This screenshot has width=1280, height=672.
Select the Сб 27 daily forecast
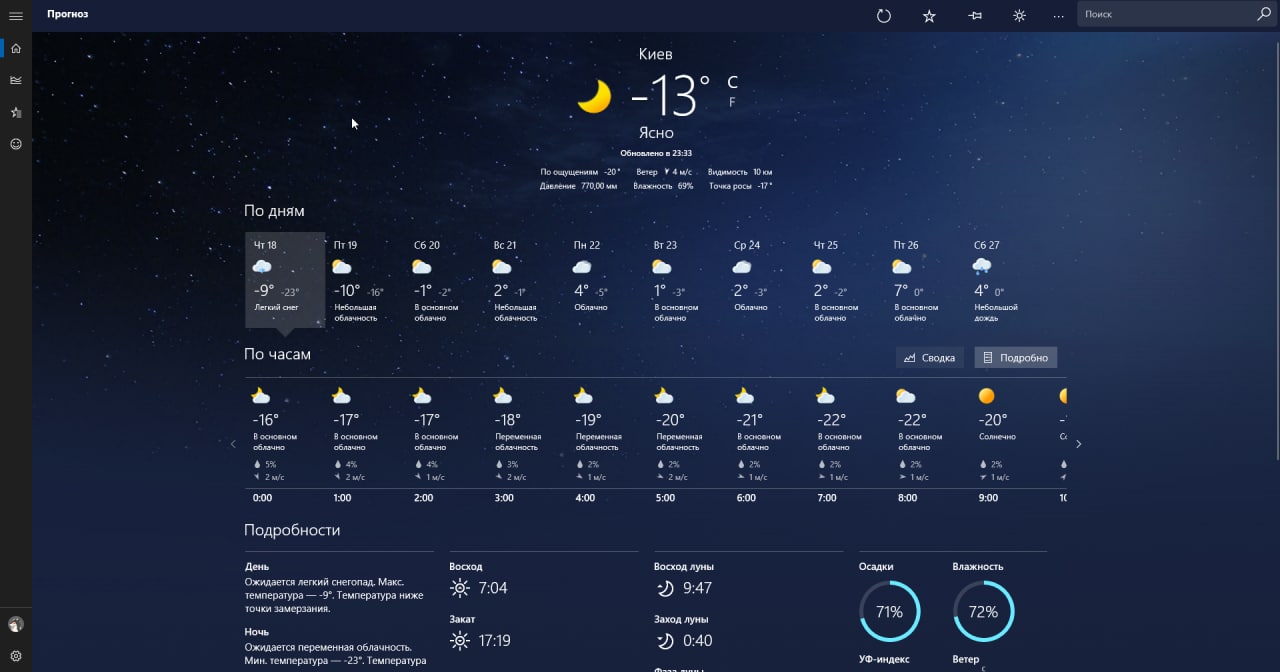(1005, 279)
